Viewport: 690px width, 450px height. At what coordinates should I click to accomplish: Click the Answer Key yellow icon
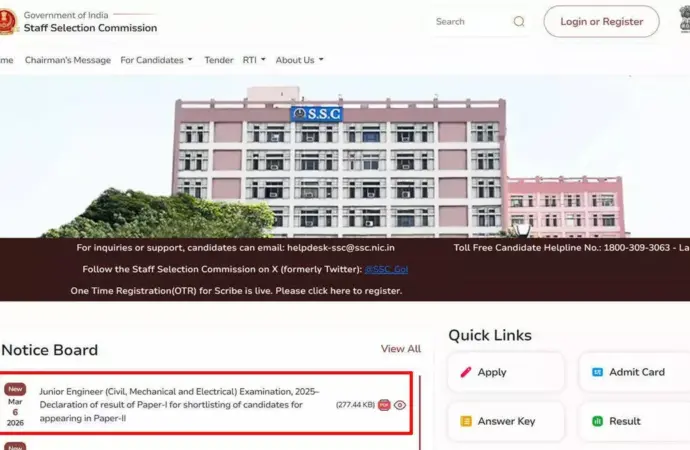tap(466, 421)
